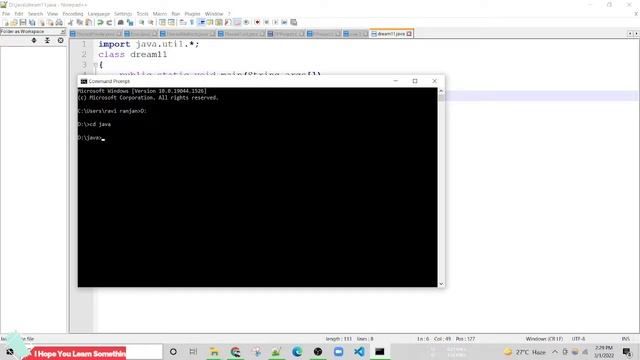This screenshot has width=640, height=360.
Task: Click the Print toolbar icon
Action: pyautogui.click(x=59, y=22)
